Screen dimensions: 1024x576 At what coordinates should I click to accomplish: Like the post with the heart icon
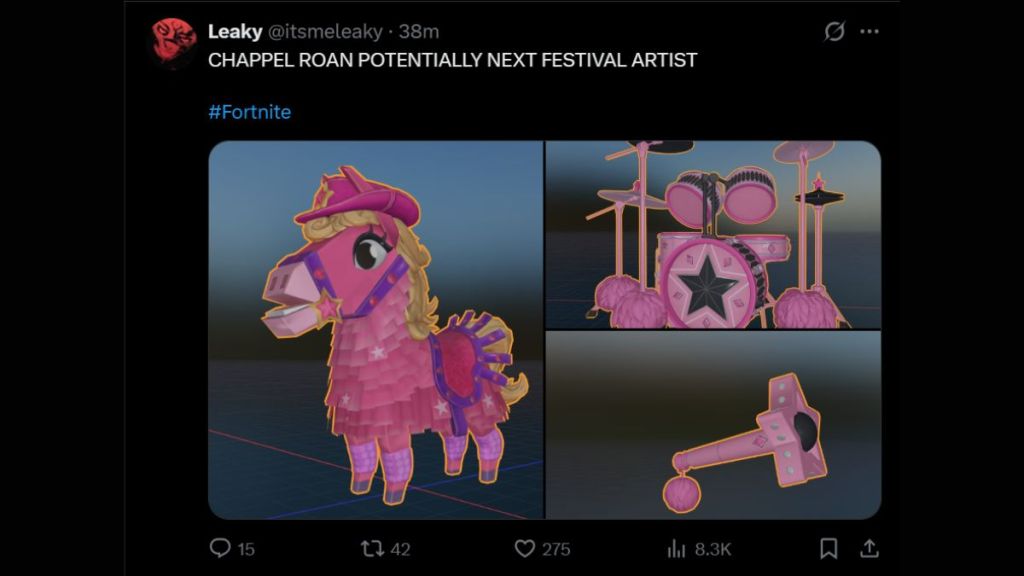[x=525, y=548]
